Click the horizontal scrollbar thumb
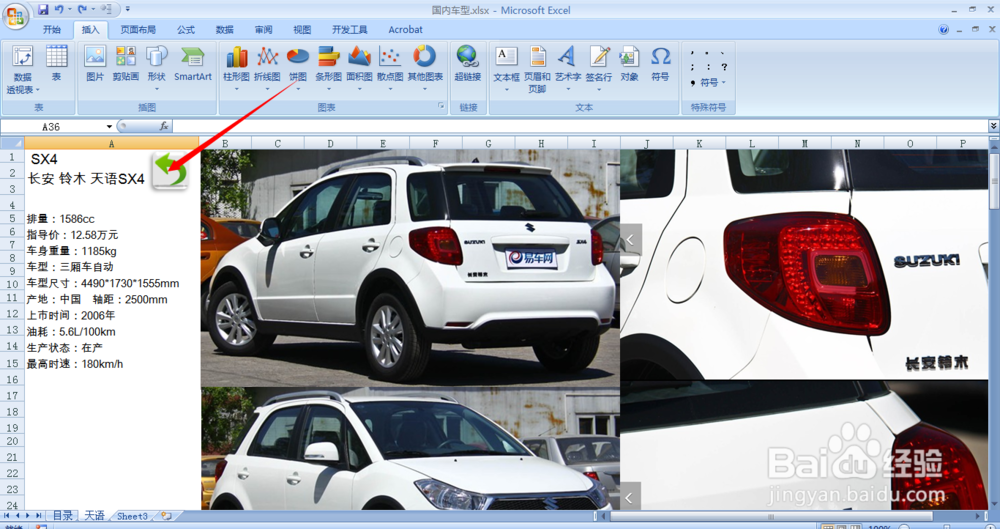Screen dimensions: 1000x529 pyautogui.click(x=772, y=516)
